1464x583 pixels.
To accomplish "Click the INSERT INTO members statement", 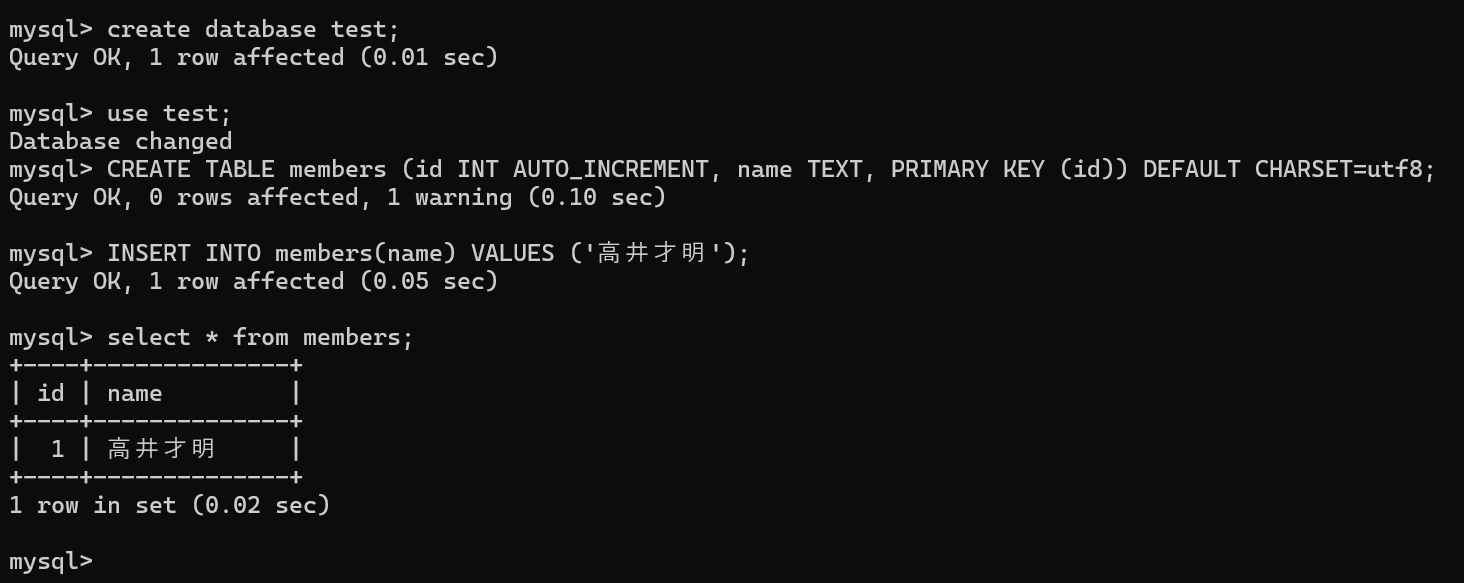I will [428, 253].
